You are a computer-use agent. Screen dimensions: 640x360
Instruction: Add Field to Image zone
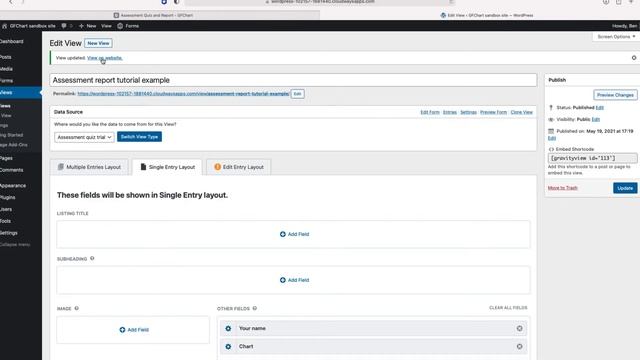point(134,330)
